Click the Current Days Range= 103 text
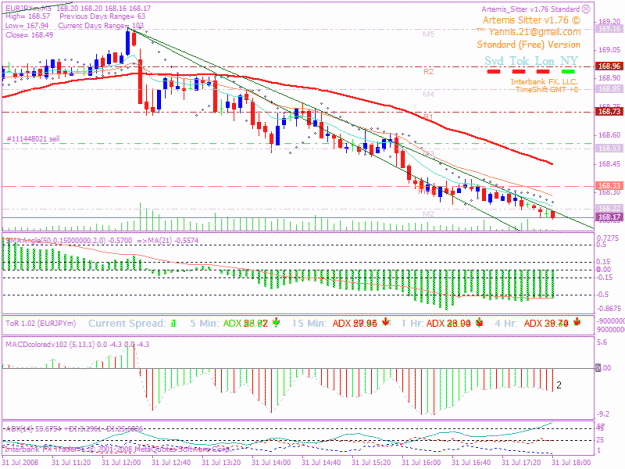 click(101, 26)
